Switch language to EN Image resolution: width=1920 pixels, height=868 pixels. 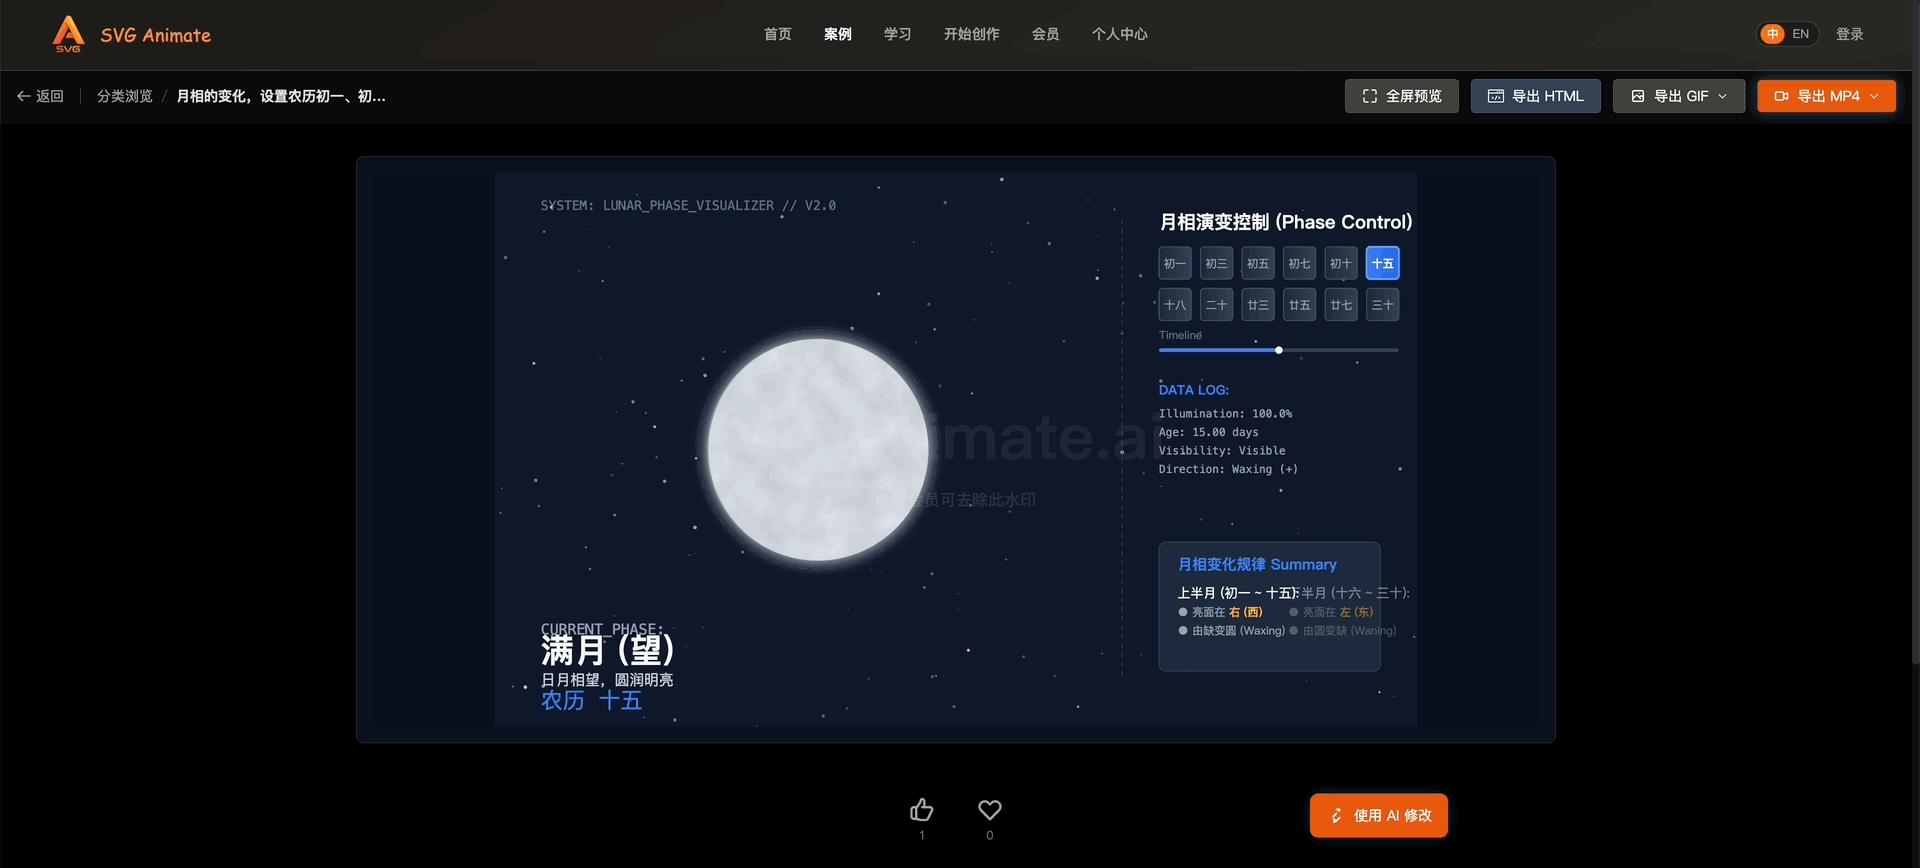point(1800,34)
